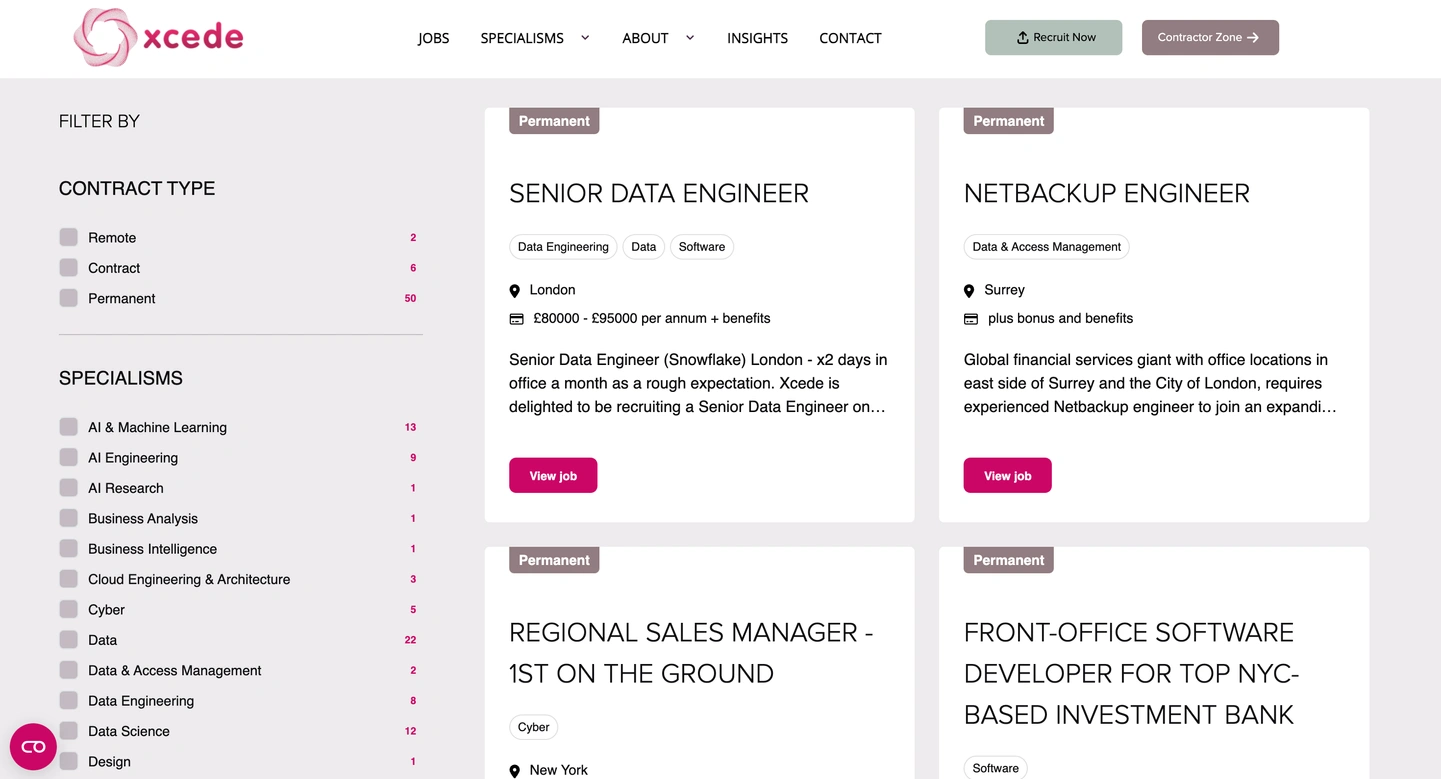Go to the Insights navigation page
Screen dimensions: 1441x779
point(757,38)
